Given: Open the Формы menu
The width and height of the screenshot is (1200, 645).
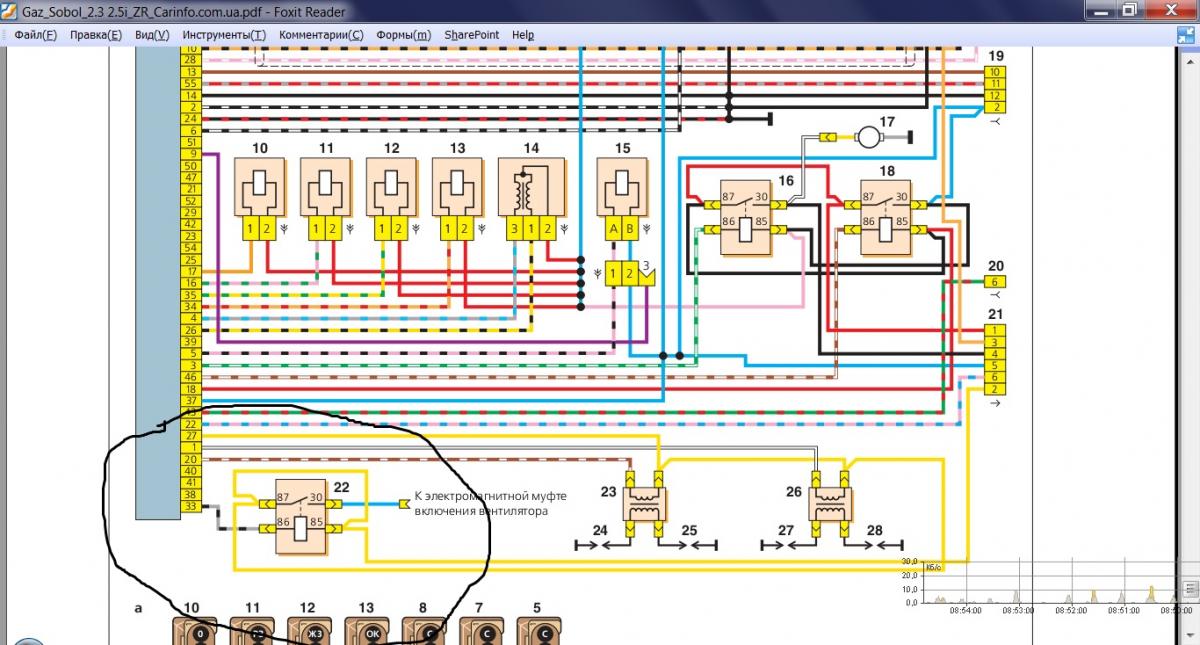Looking at the screenshot, I should click(x=403, y=34).
